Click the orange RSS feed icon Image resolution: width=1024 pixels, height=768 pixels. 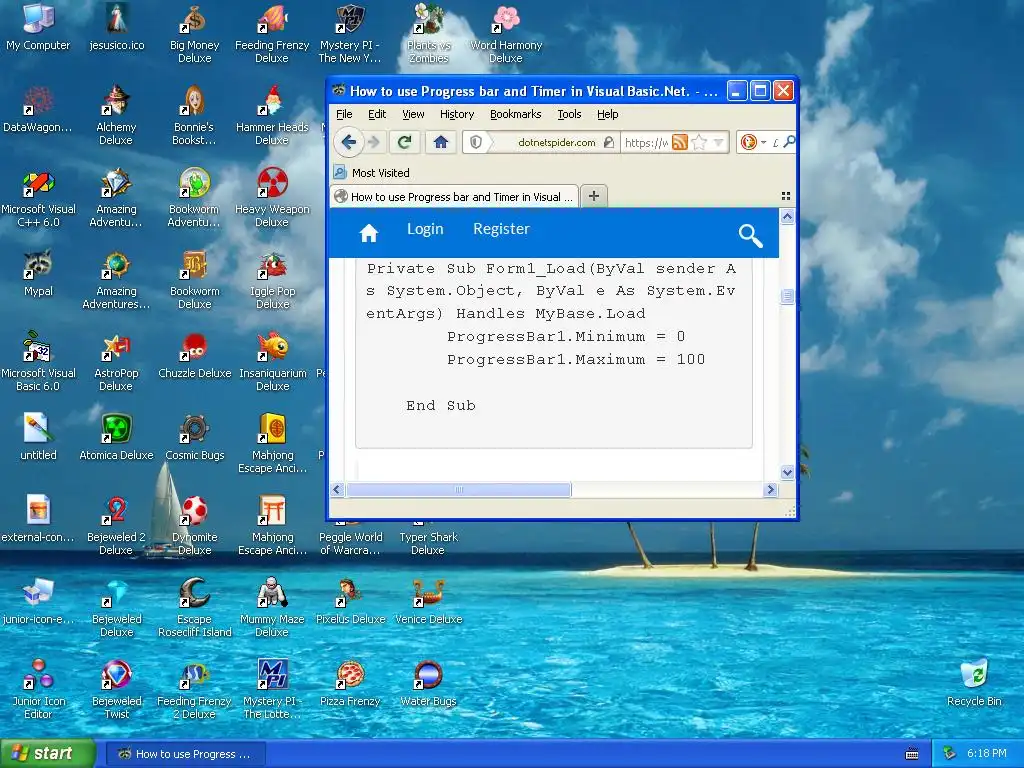coord(680,142)
